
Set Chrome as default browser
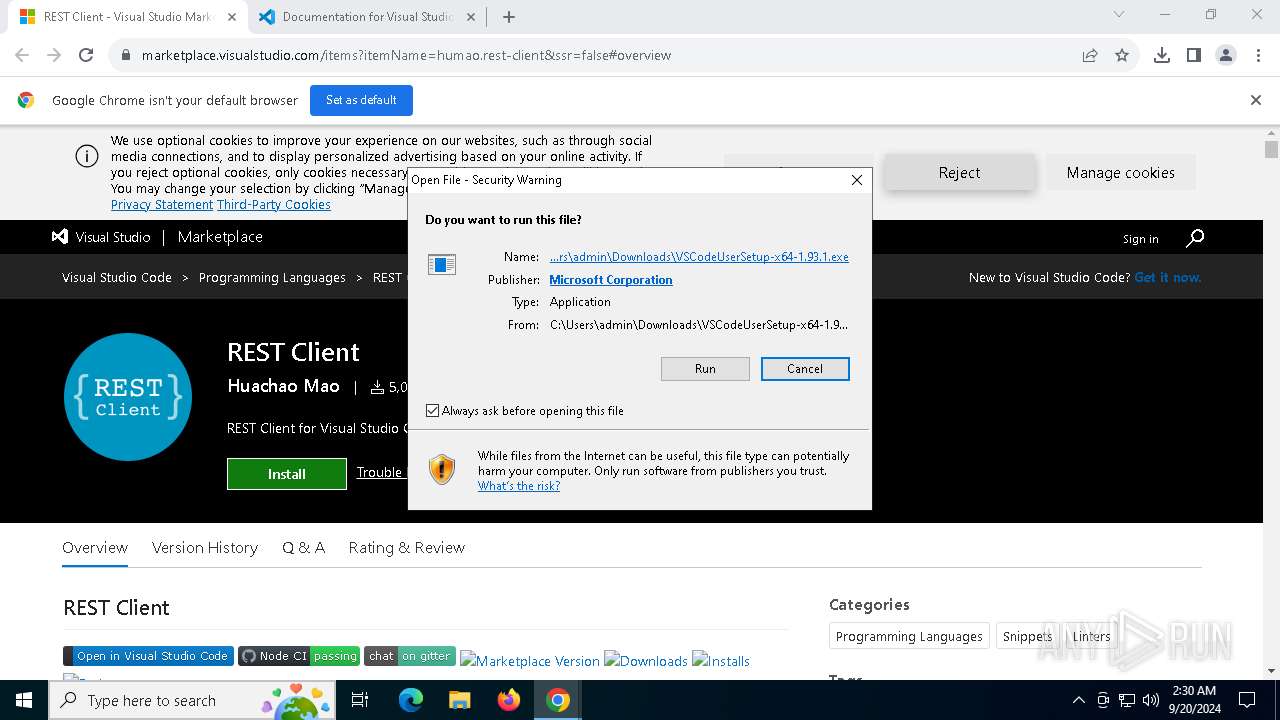(x=361, y=100)
